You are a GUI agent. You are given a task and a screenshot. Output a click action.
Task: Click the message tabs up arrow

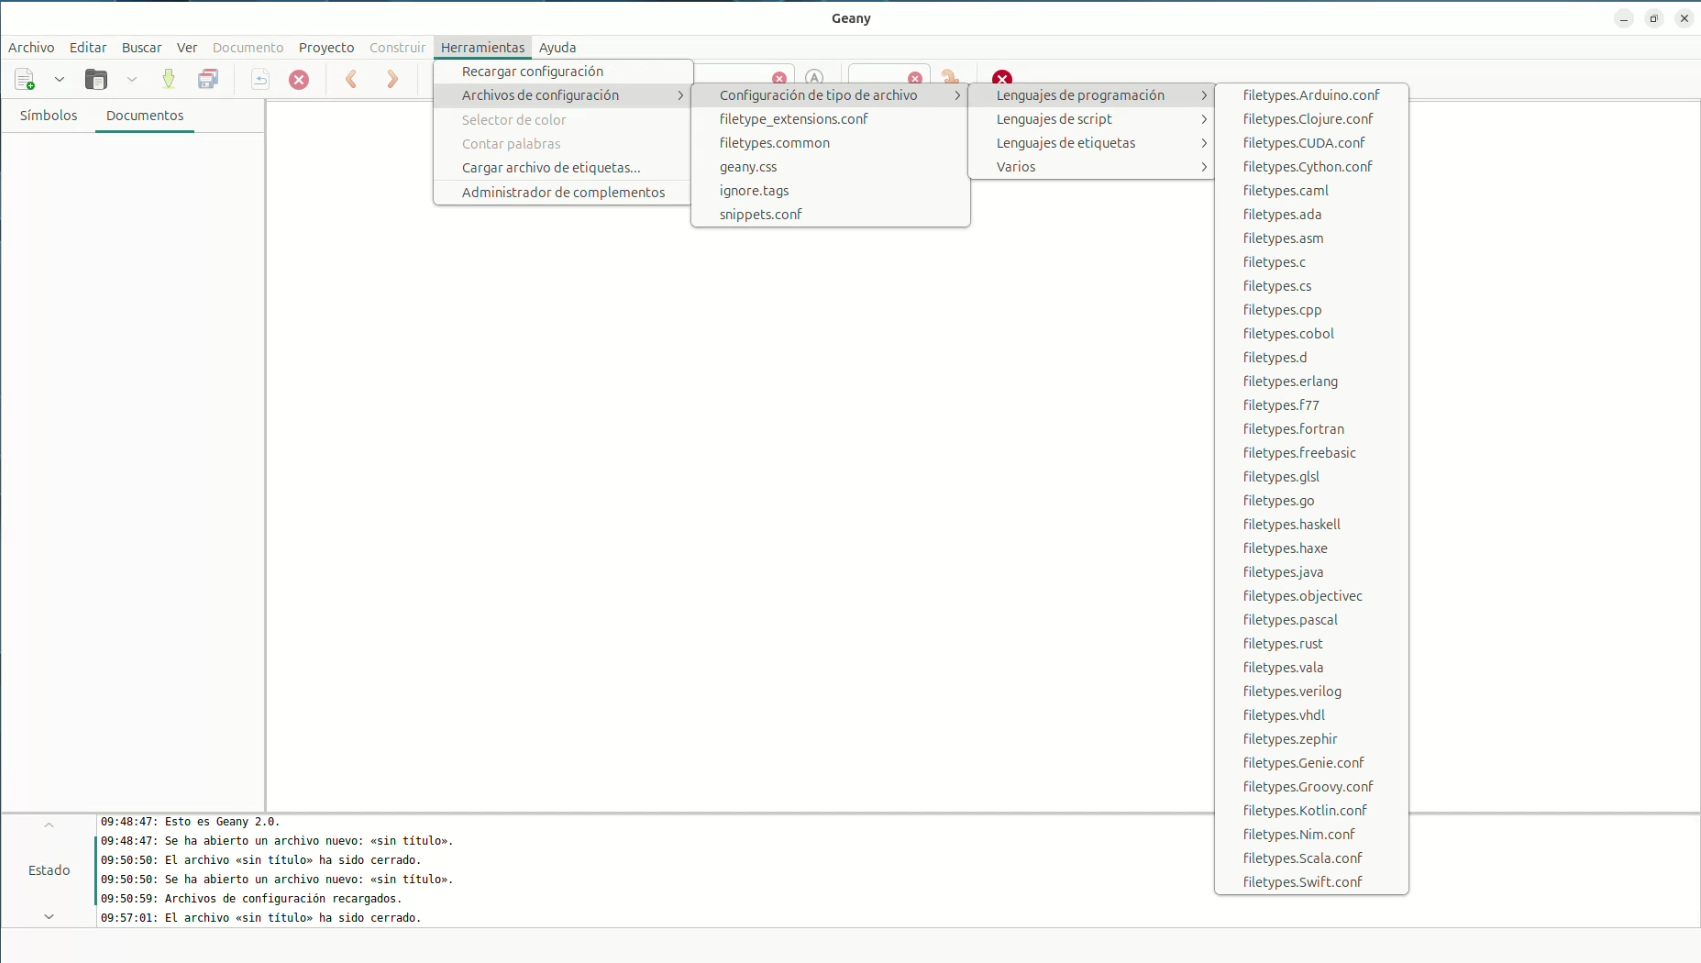pos(48,825)
